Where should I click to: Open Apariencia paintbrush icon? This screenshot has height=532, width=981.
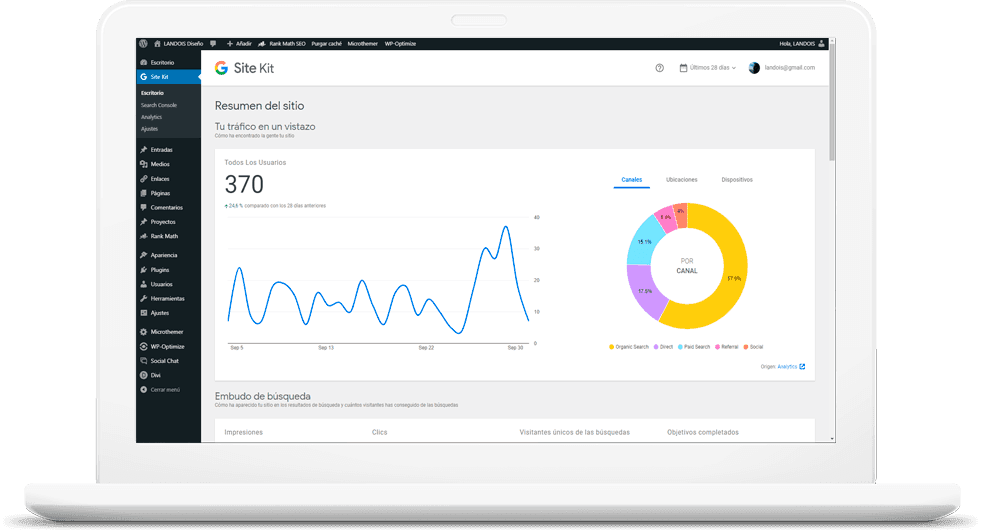tap(144, 255)
